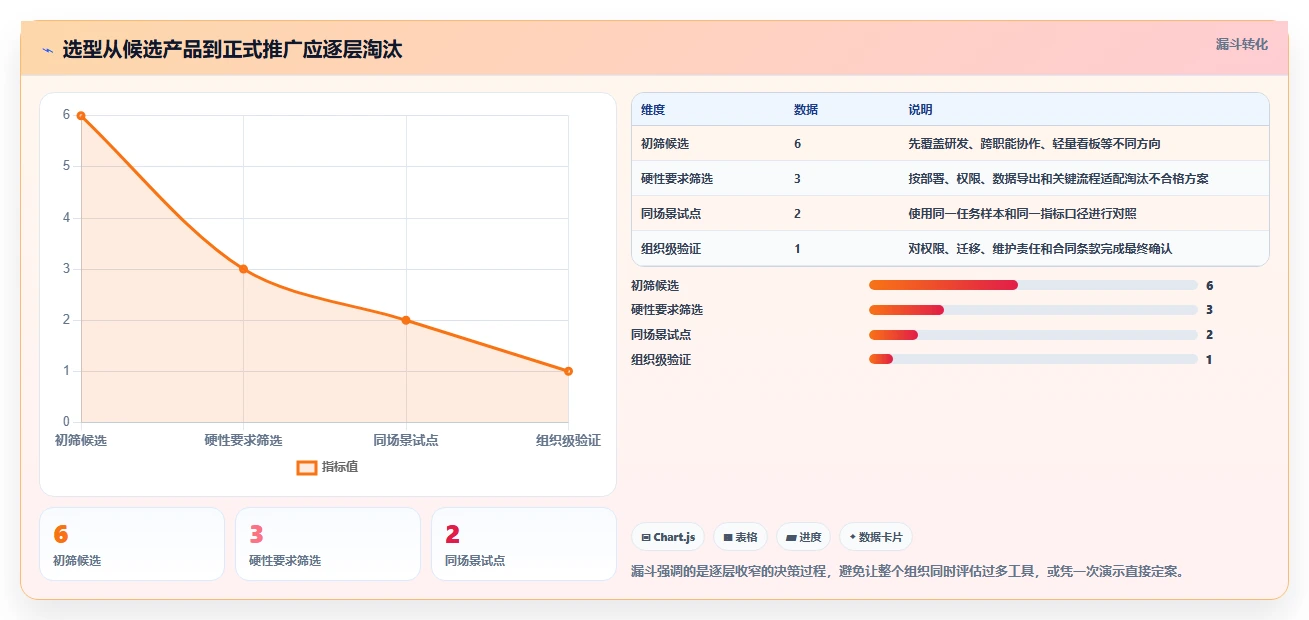Click the footer note starting 漏斗强调的是
The image size is (1309, 620).
point(908,572)
